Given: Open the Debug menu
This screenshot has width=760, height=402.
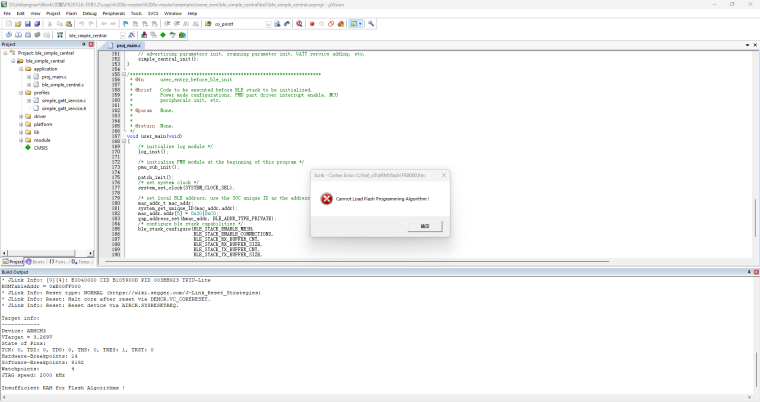Looking at the screenshot, I should click(90, 14).
